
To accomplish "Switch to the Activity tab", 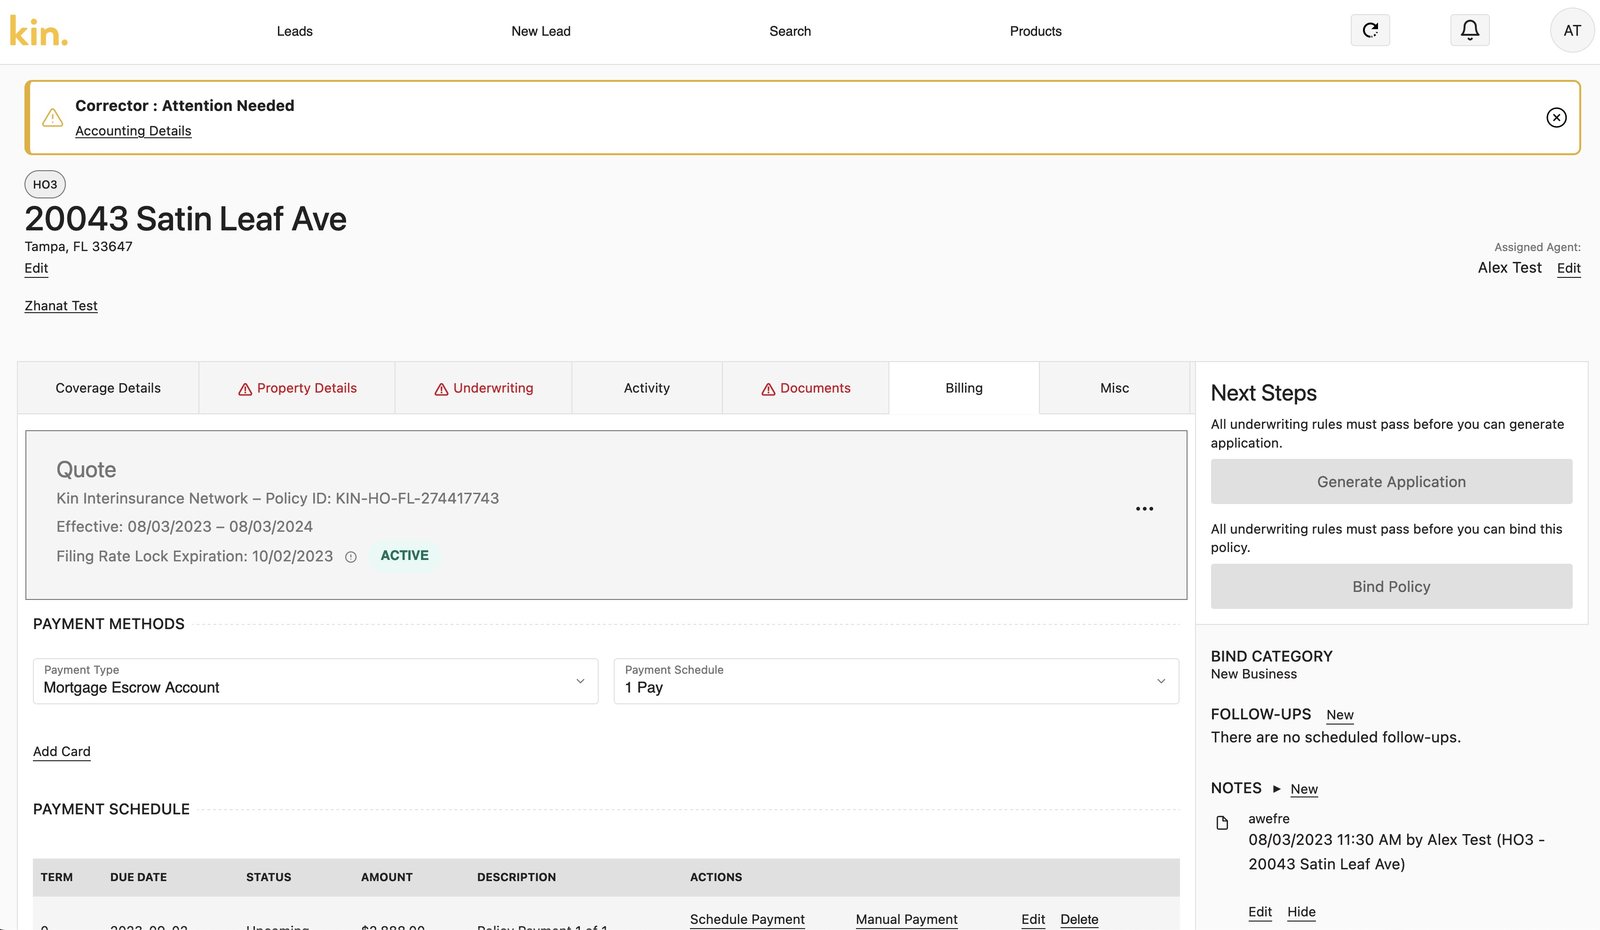I will pos(647,388).
